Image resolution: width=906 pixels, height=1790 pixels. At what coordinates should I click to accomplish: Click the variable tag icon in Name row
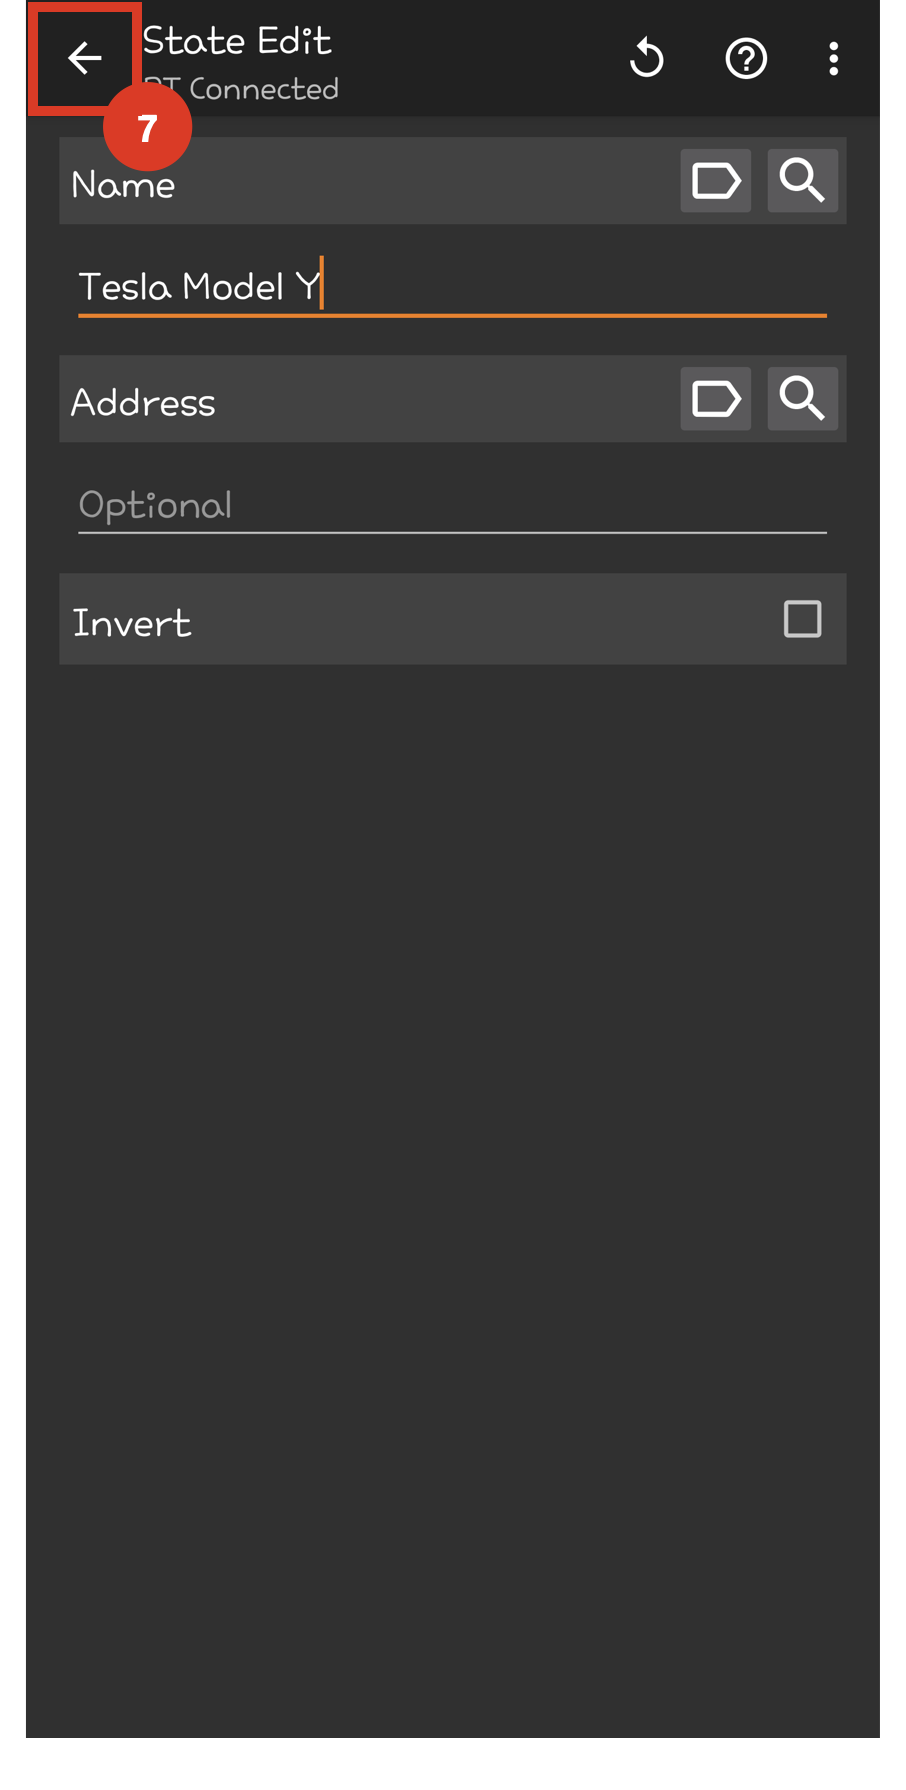715,181
